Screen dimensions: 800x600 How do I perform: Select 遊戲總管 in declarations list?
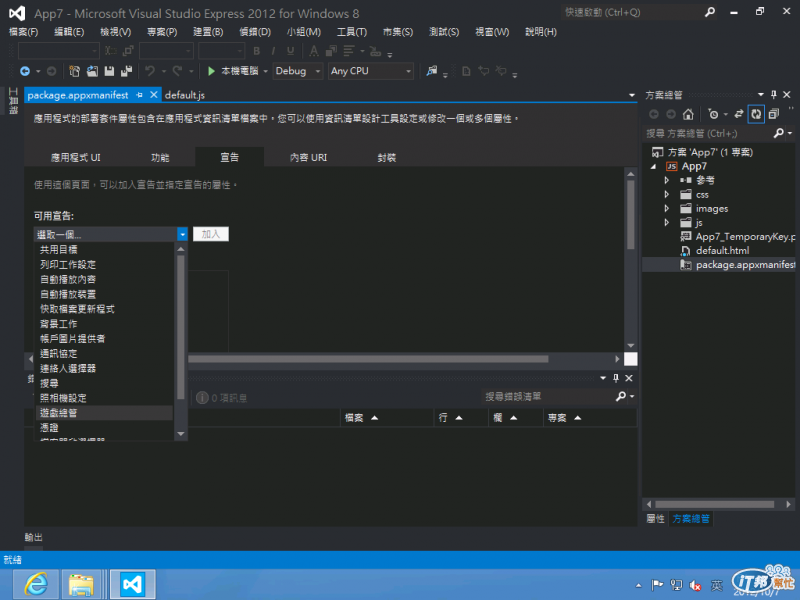pos(105,413)
